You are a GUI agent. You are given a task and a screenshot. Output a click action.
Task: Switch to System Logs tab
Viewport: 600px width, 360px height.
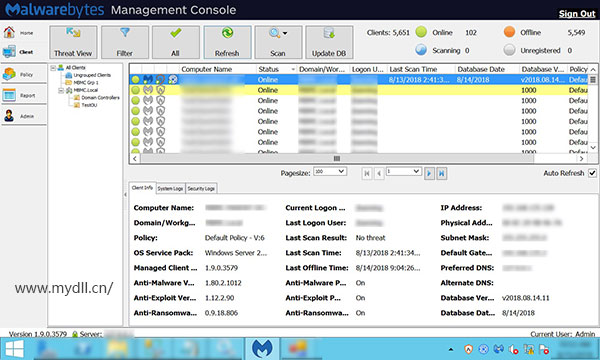pyautogui.click(x=171, y=189)
